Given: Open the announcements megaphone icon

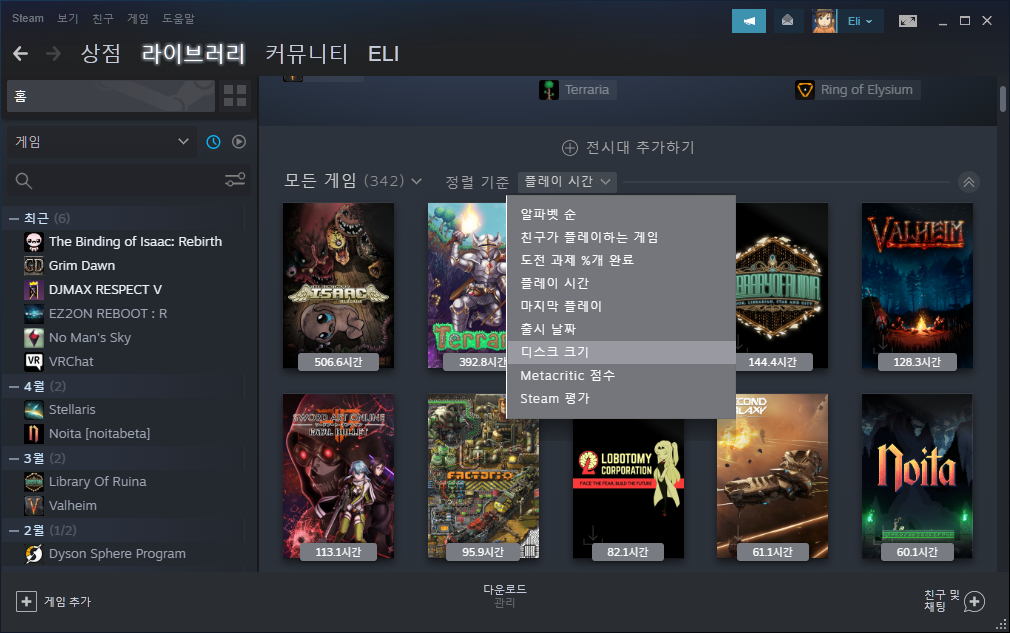Looking at the screenshot, I should 748,21.
